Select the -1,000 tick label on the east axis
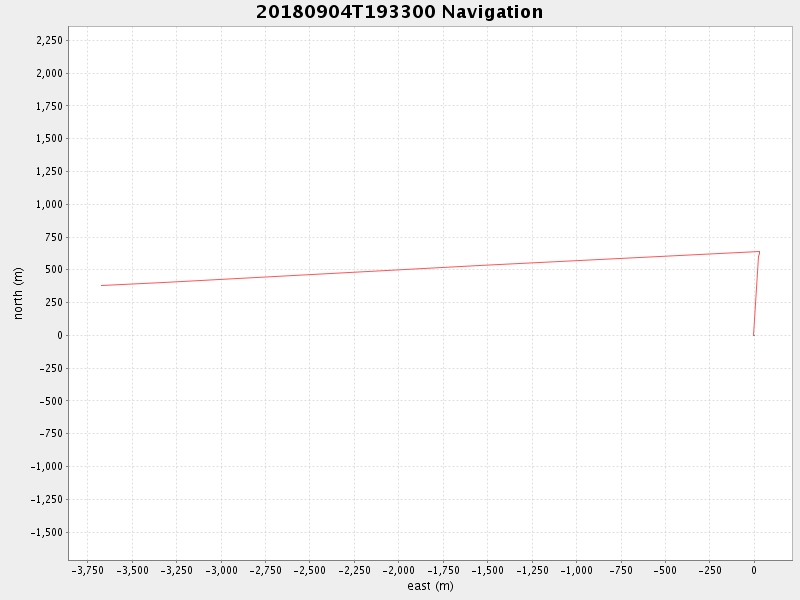The width and height of the screenshot is (800, 600). coord(576,570)
